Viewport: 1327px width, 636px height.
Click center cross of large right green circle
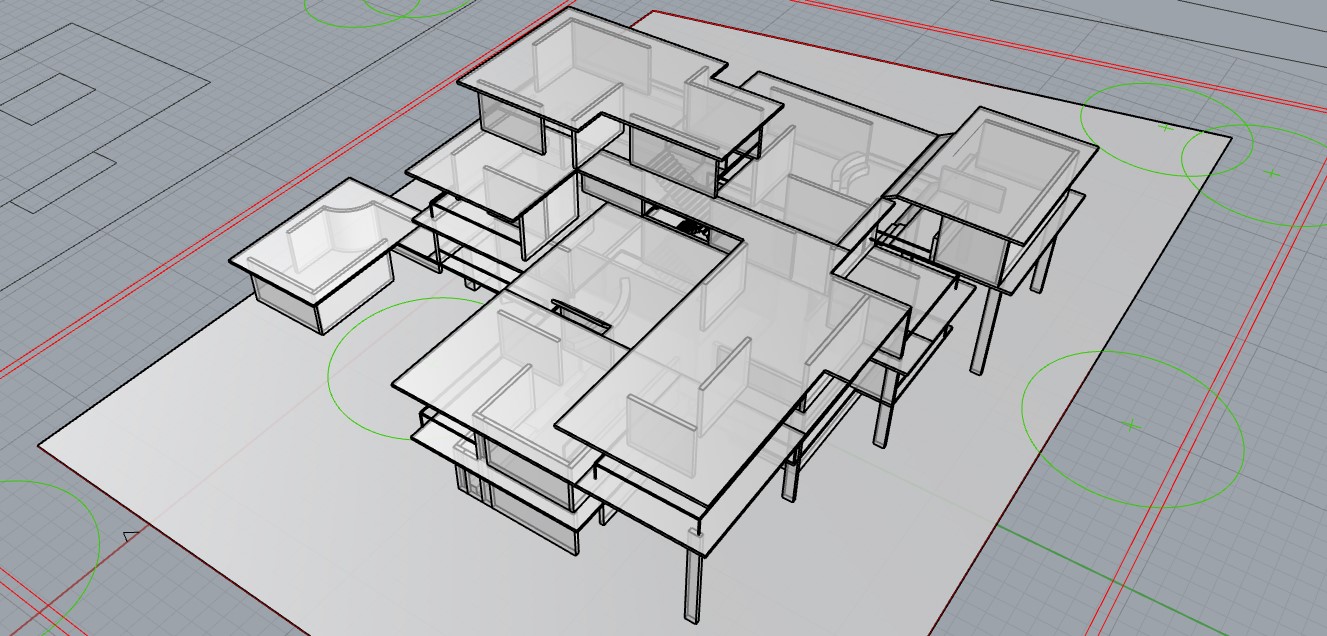point(1131,425)
